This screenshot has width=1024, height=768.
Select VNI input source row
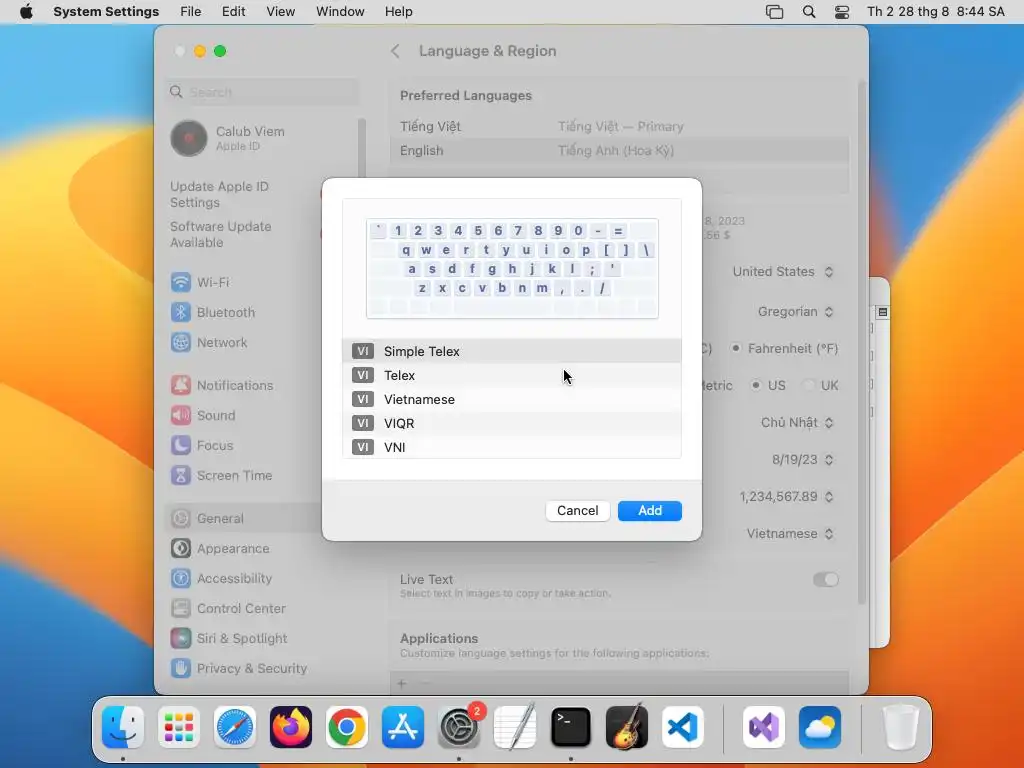[511, 447]
